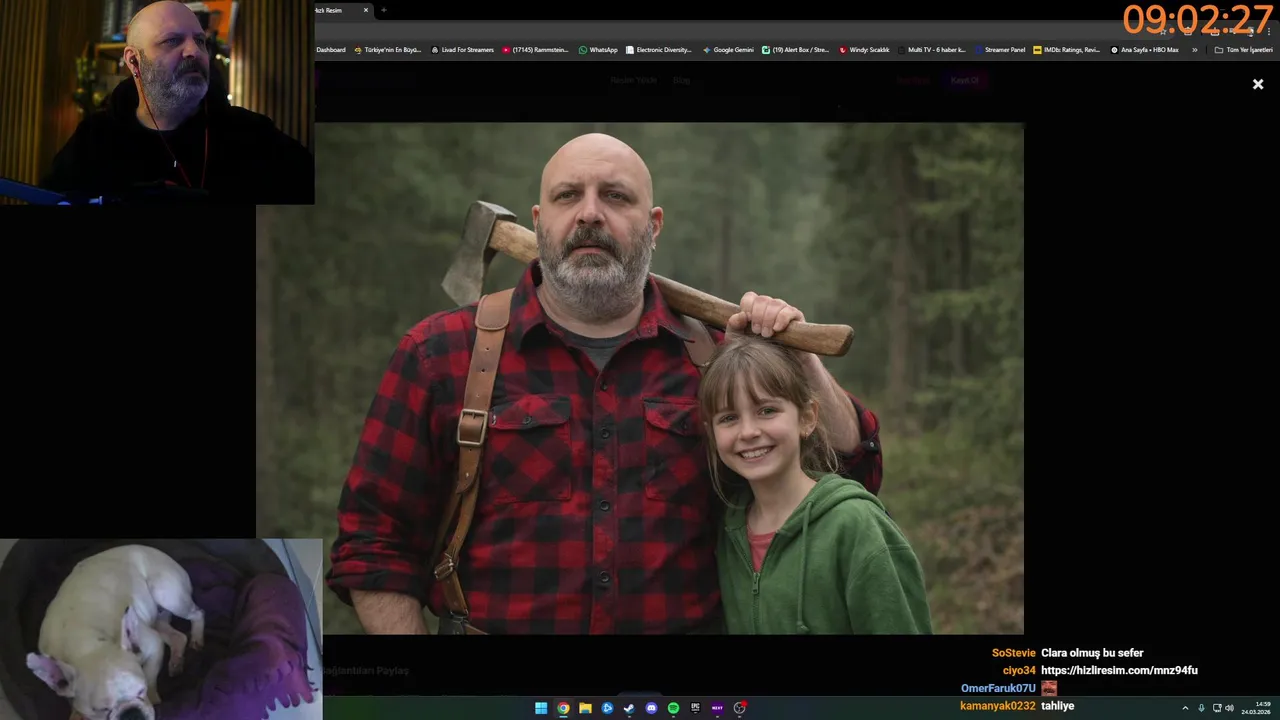
Task: Close the image lightbox with the X
Action: (x=1258, y=85)
